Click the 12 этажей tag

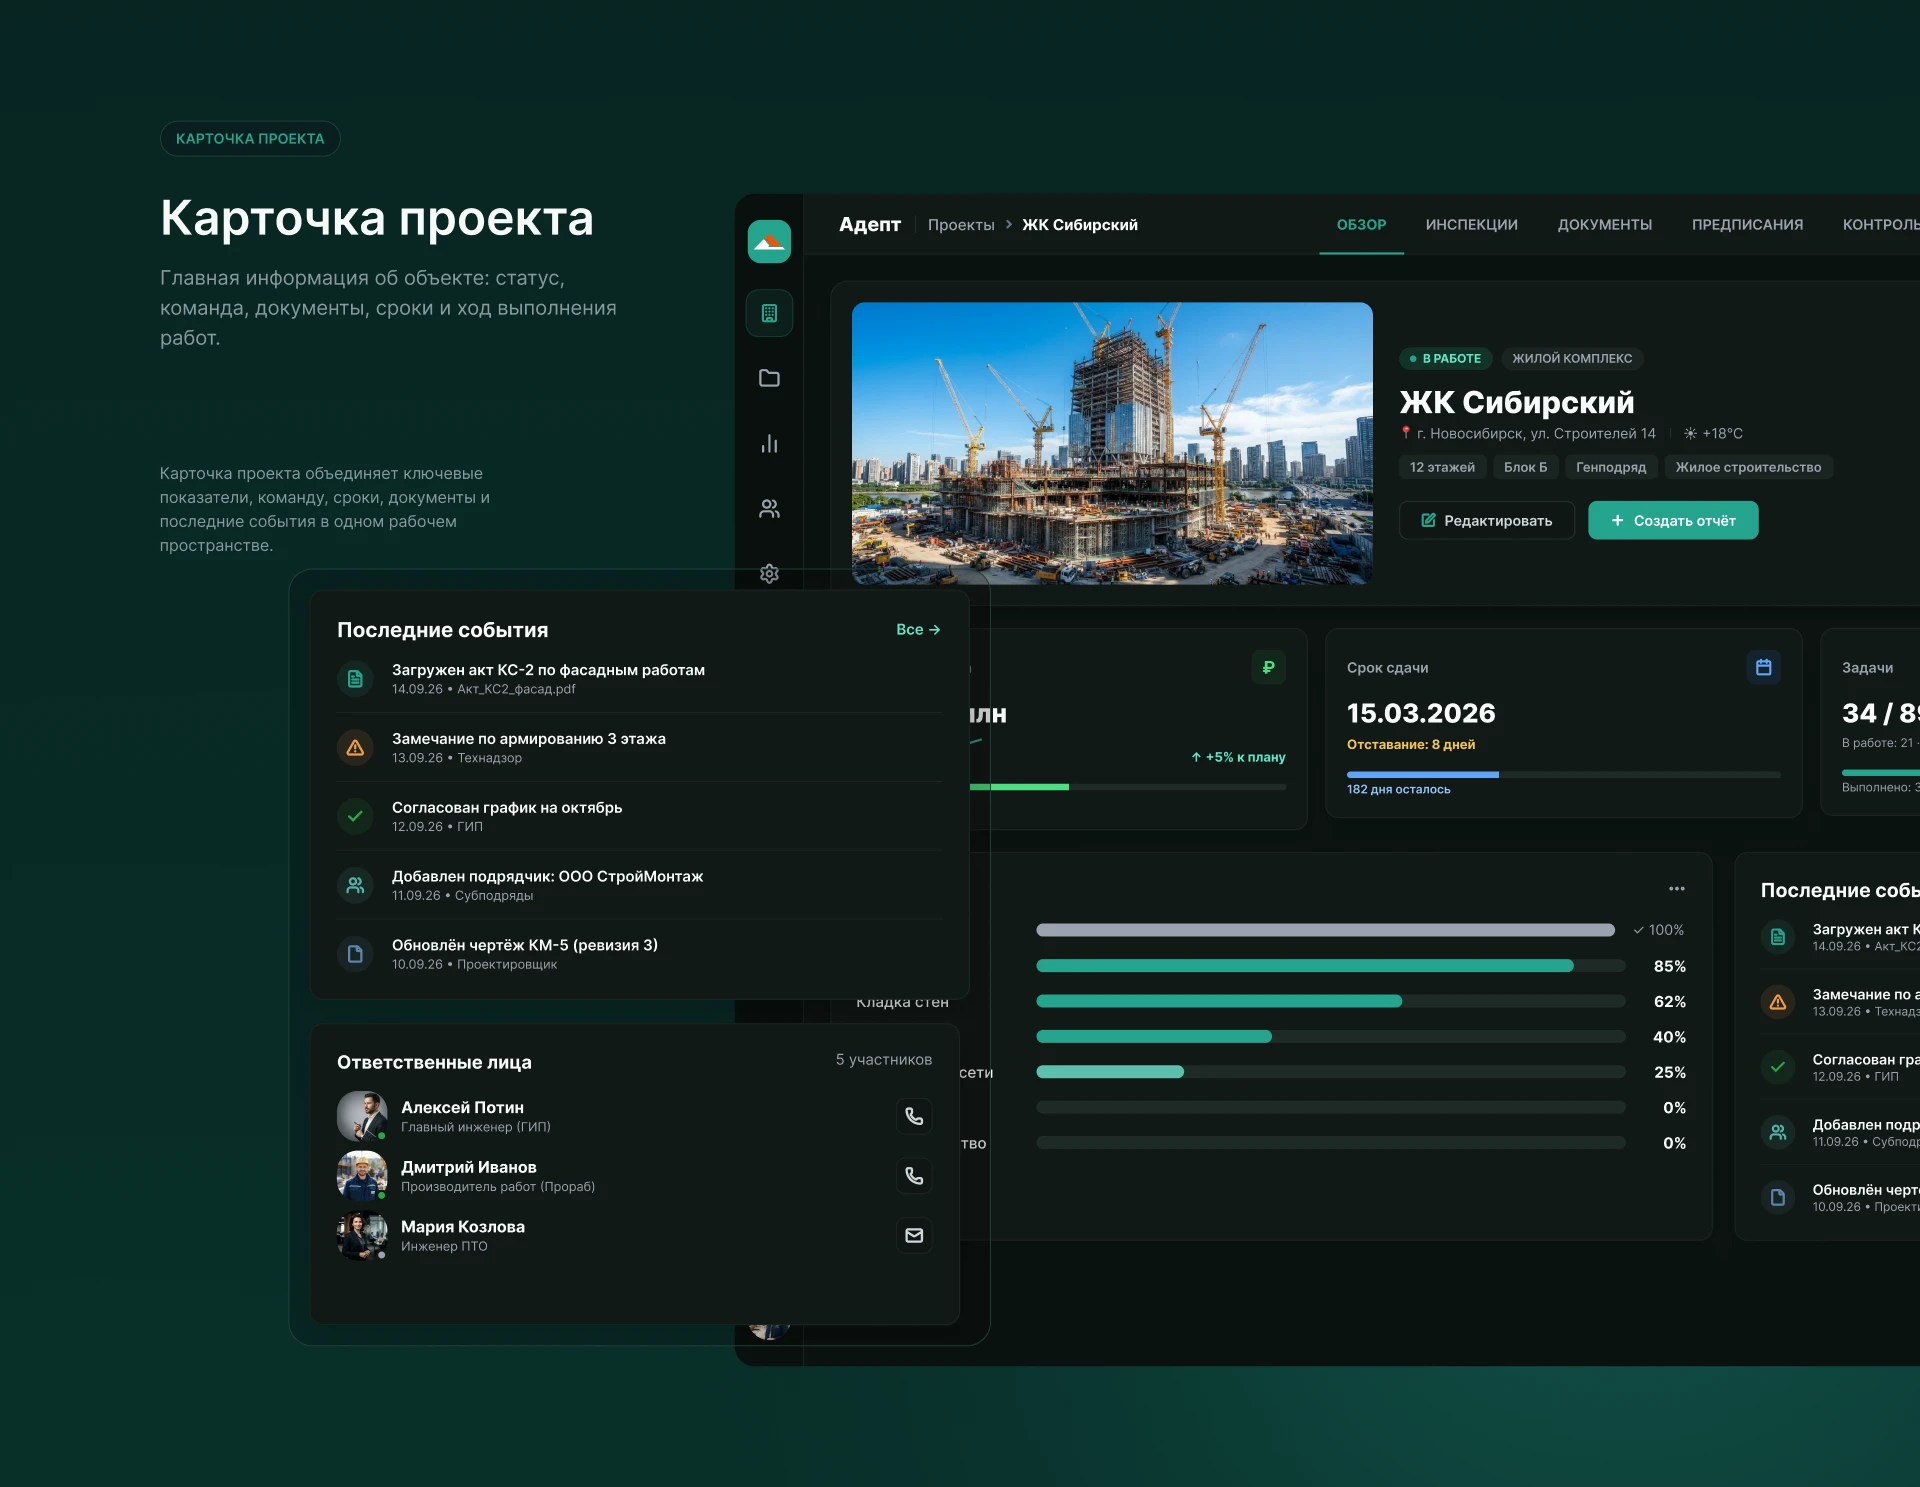point(1441,467)
